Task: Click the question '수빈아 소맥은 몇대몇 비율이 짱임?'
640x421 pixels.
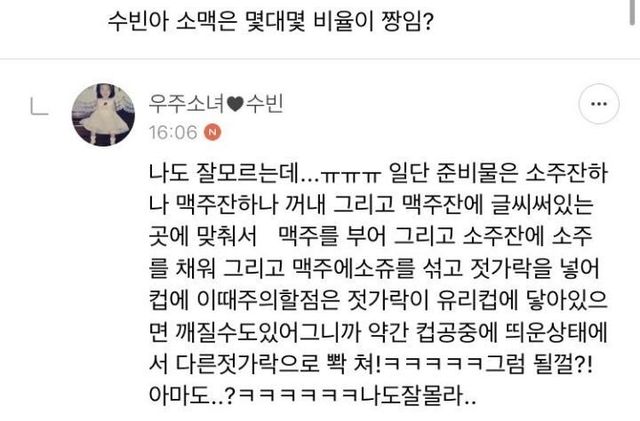Action: [270, 21]
